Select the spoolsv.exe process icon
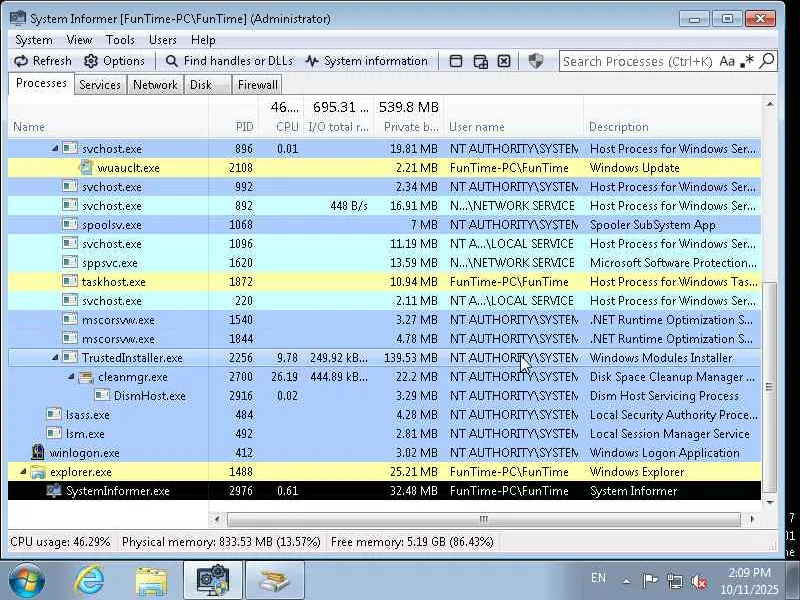The width and height of the screenshot is (800, 600). coord(70,224)
